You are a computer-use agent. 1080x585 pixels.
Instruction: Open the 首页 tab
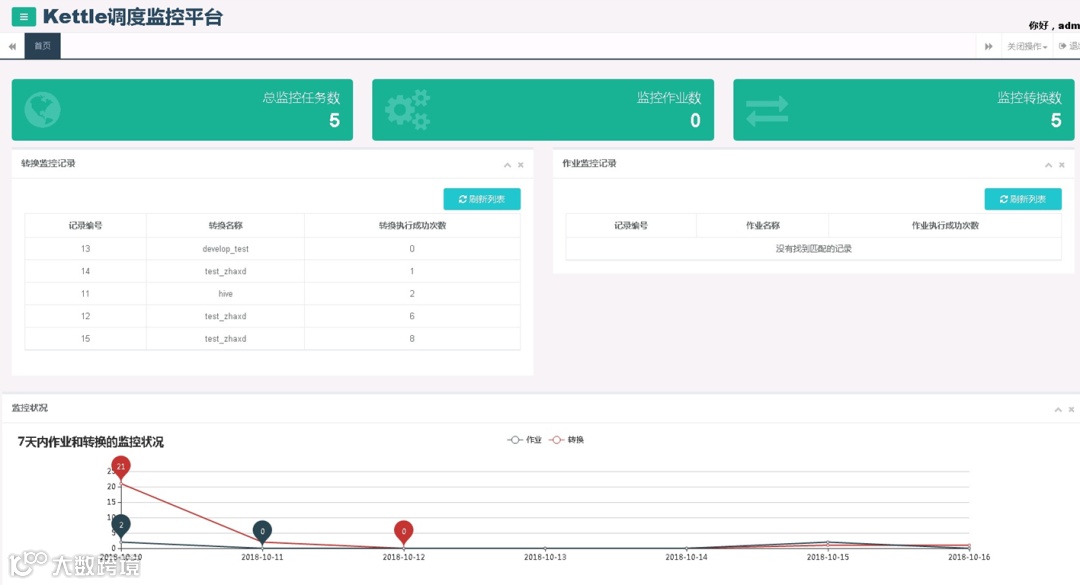(43, 46)
